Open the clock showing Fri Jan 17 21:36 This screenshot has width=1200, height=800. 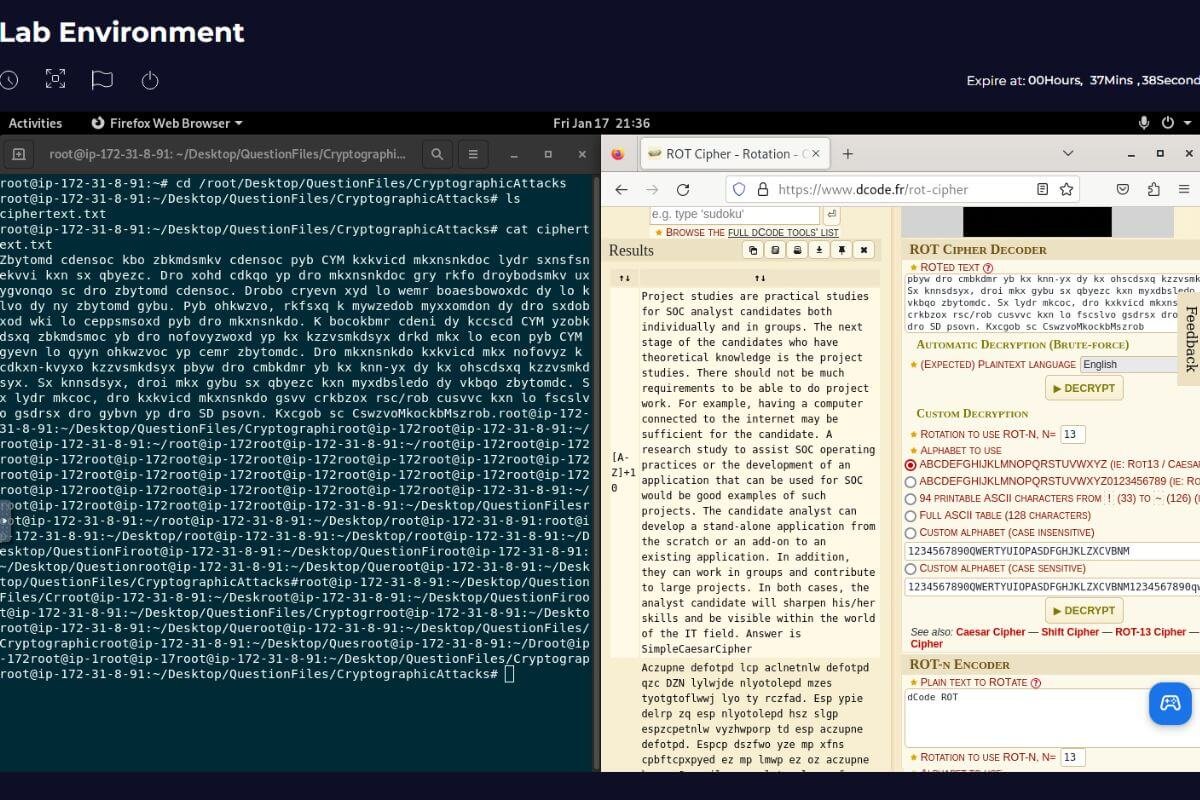tap(601, 123)
